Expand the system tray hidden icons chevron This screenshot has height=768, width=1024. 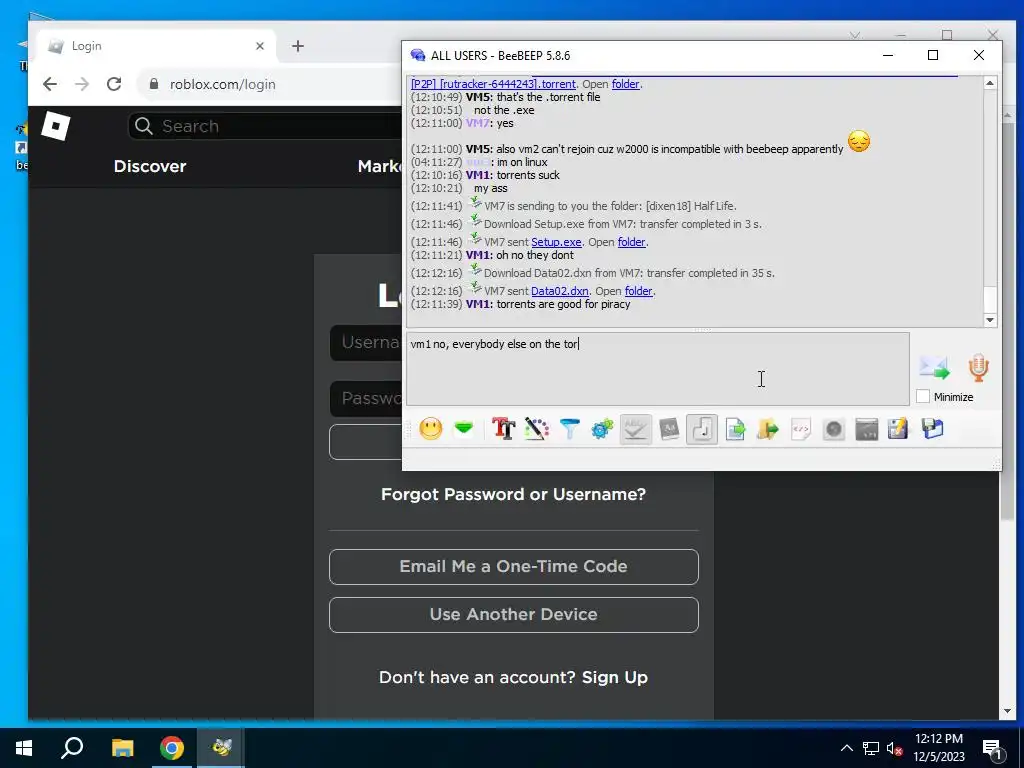(x=846, y=748)
